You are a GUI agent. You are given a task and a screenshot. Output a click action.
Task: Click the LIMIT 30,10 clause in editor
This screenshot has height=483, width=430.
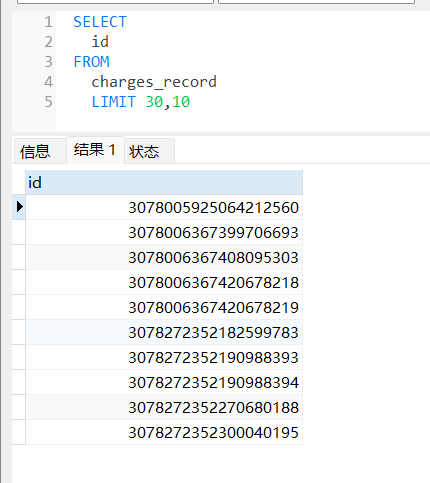141,102
